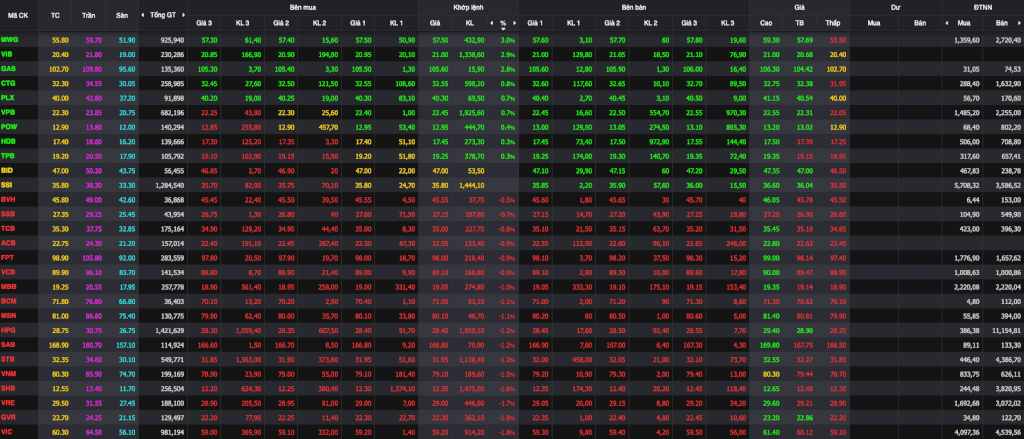Click right arrow beside Tổng GT header

(182, 14)
